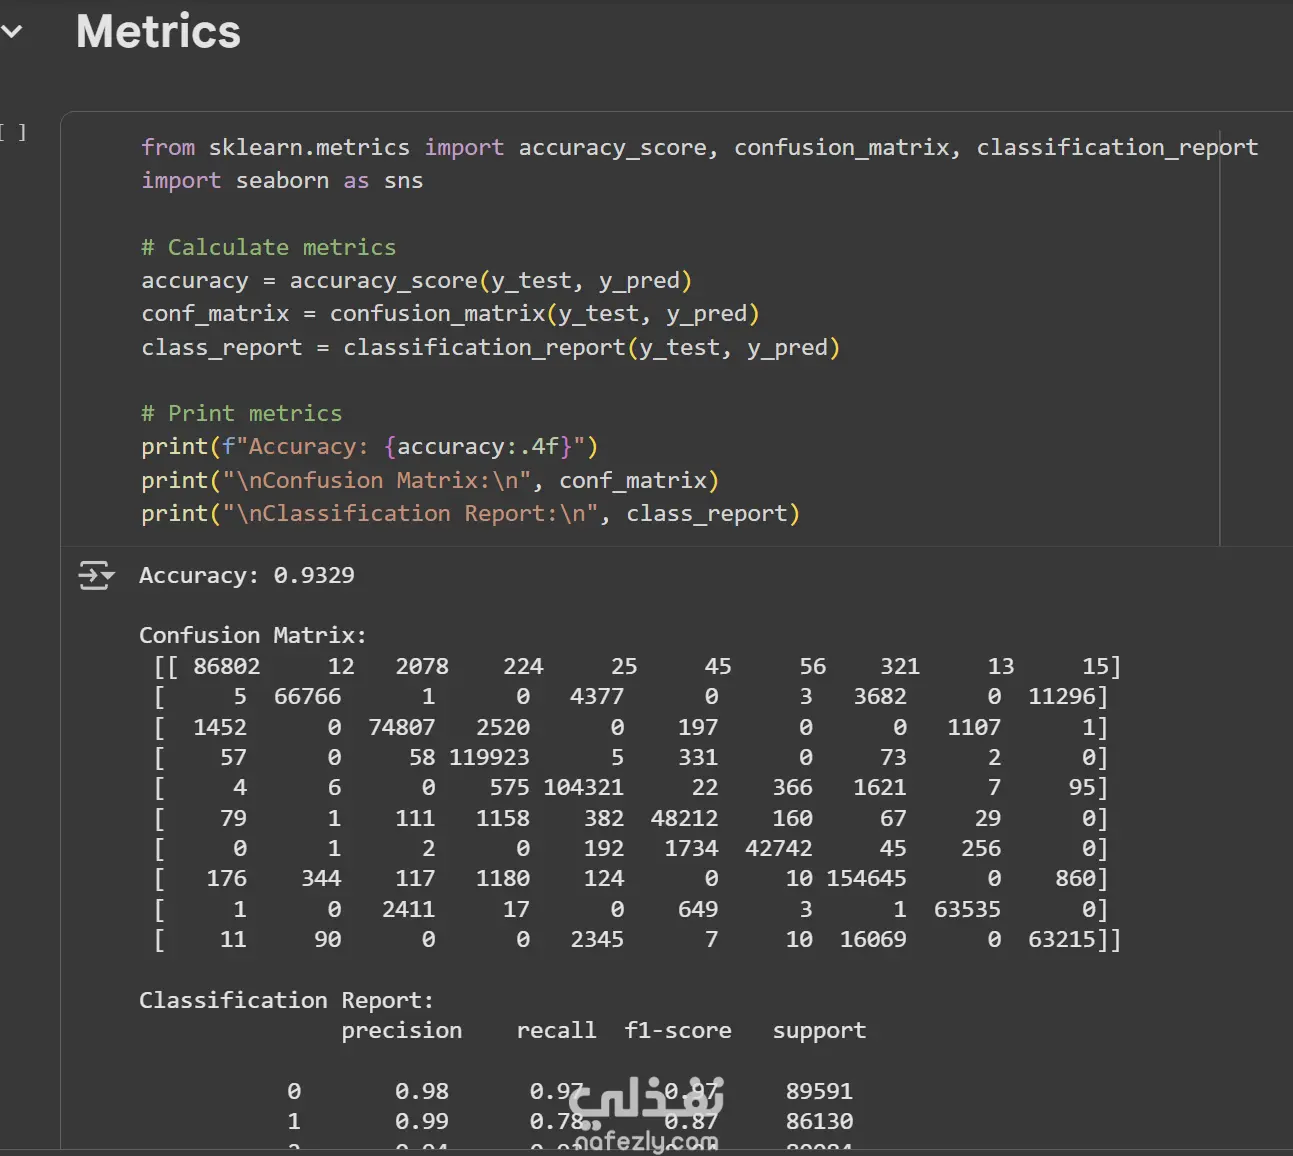Click value 86802 in confusion matrix
The height and width of the screenshot is (1156, 1293).
[x=226, y=667]
